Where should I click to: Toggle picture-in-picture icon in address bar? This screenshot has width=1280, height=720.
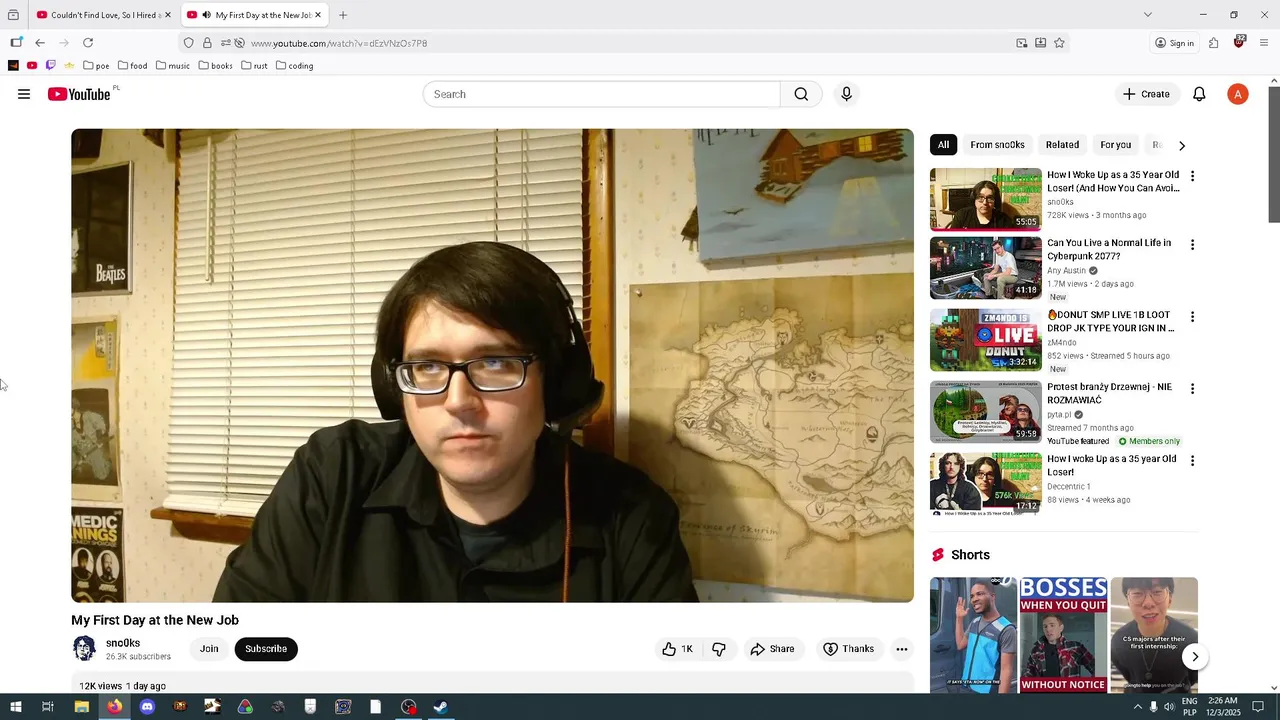coord(1021,43)
